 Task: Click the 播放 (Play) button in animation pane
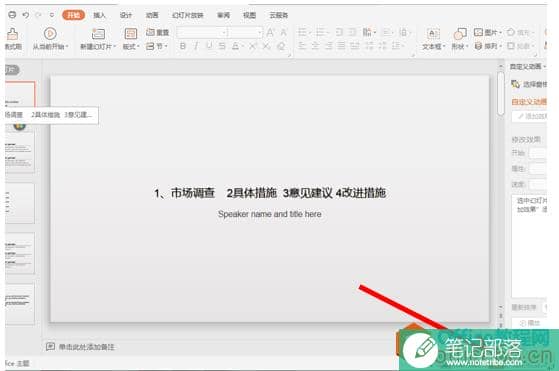[x=530, y=323]
